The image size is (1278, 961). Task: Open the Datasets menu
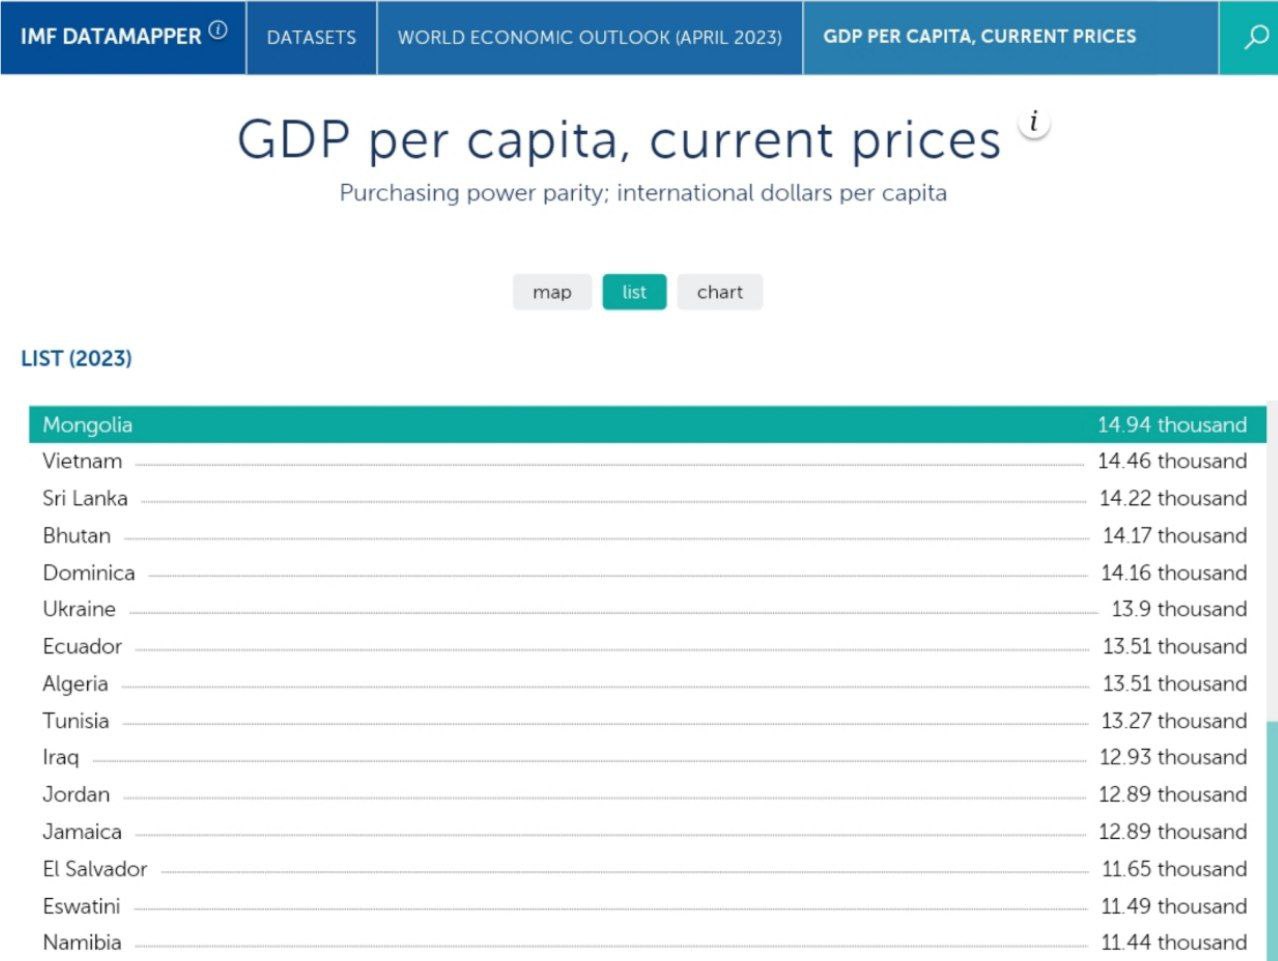[x=311, y=37]
